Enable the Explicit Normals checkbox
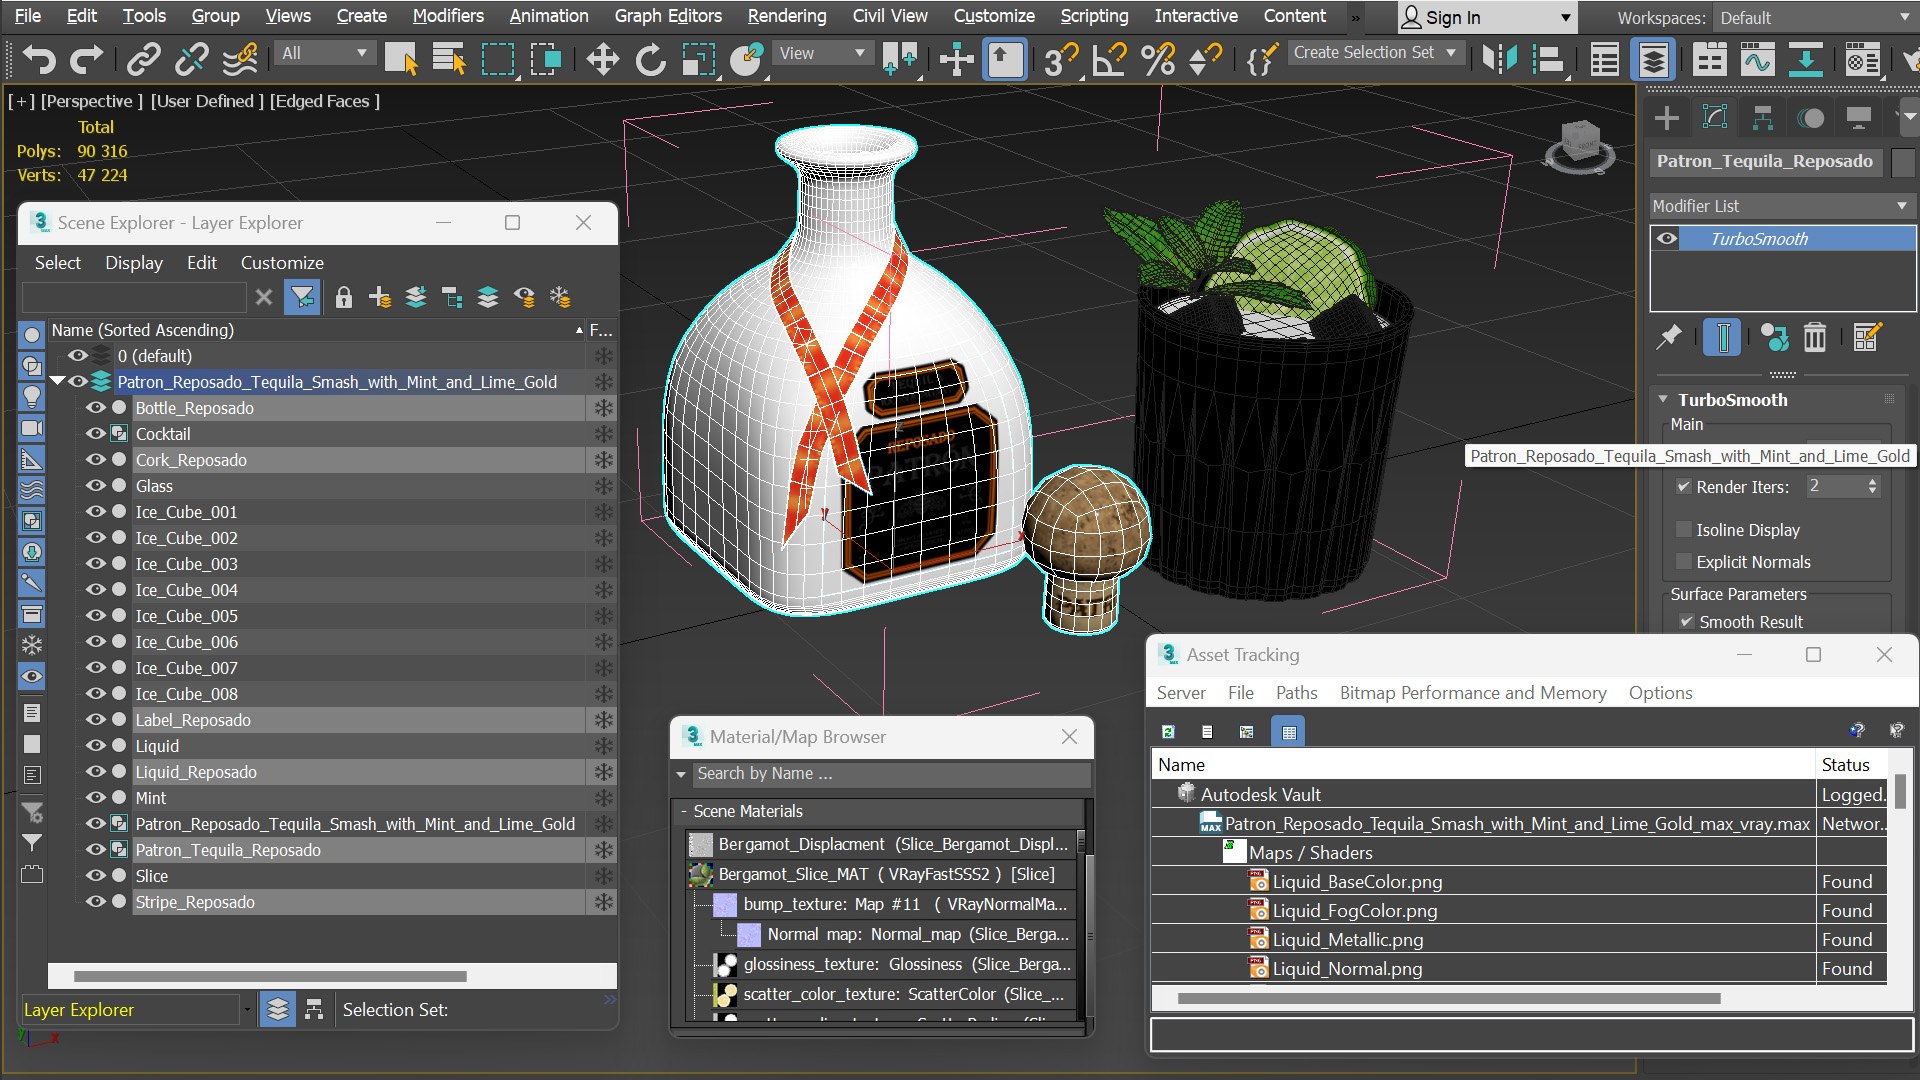Screen dimensions: 1920x1080 coord(1684,561)
